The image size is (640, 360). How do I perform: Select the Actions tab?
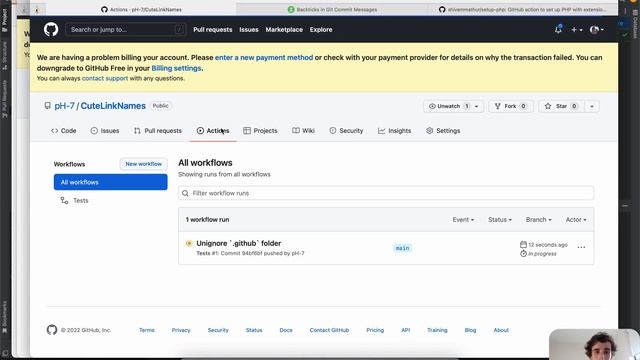click(213, 131)
